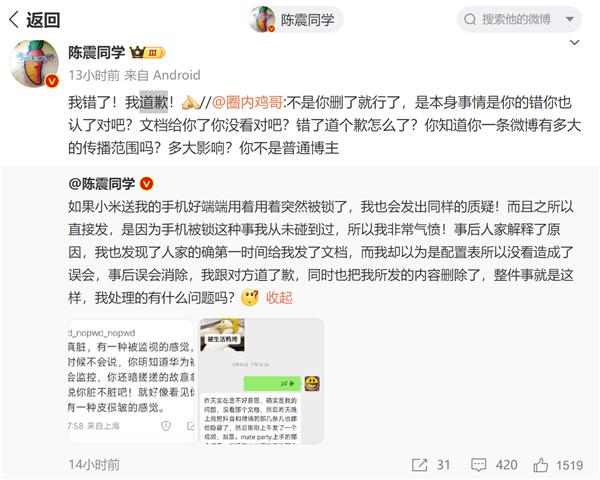Click the repost share icon
This screenshot has width=600, height=480.
click(419, 465)
